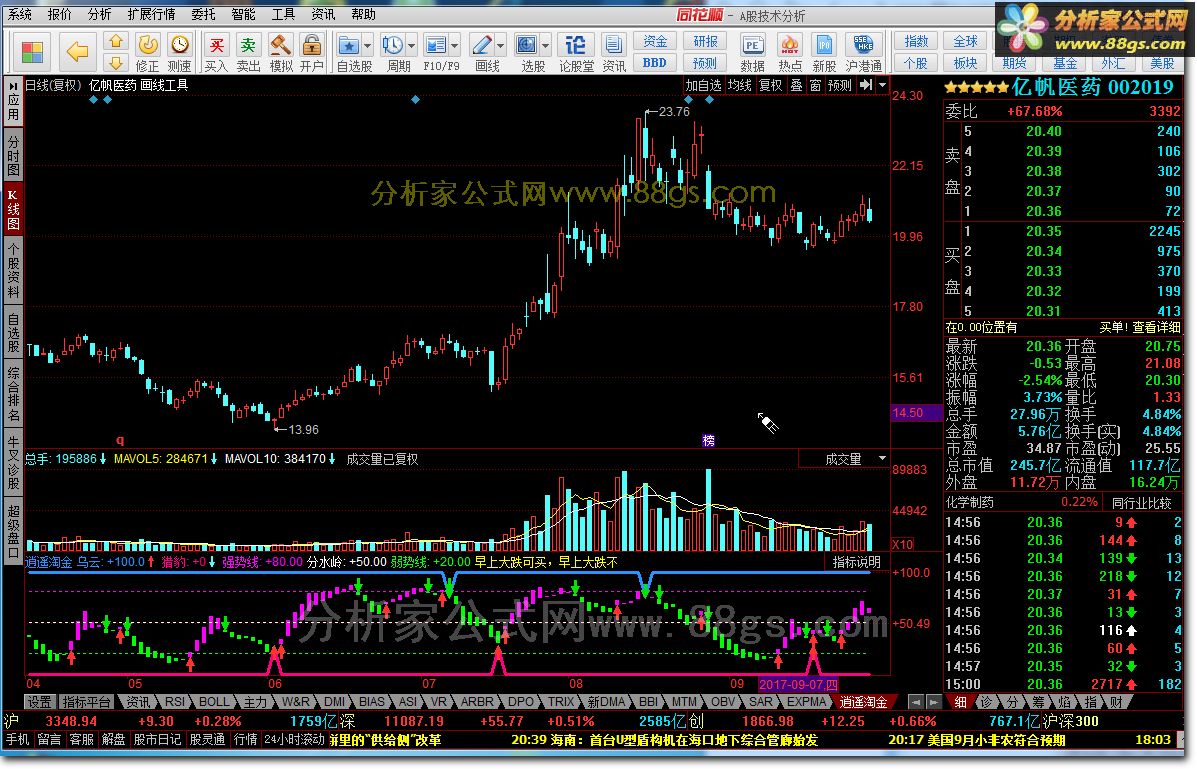
Task: Toggle 窗 window layout option
Action: point(815,85)
